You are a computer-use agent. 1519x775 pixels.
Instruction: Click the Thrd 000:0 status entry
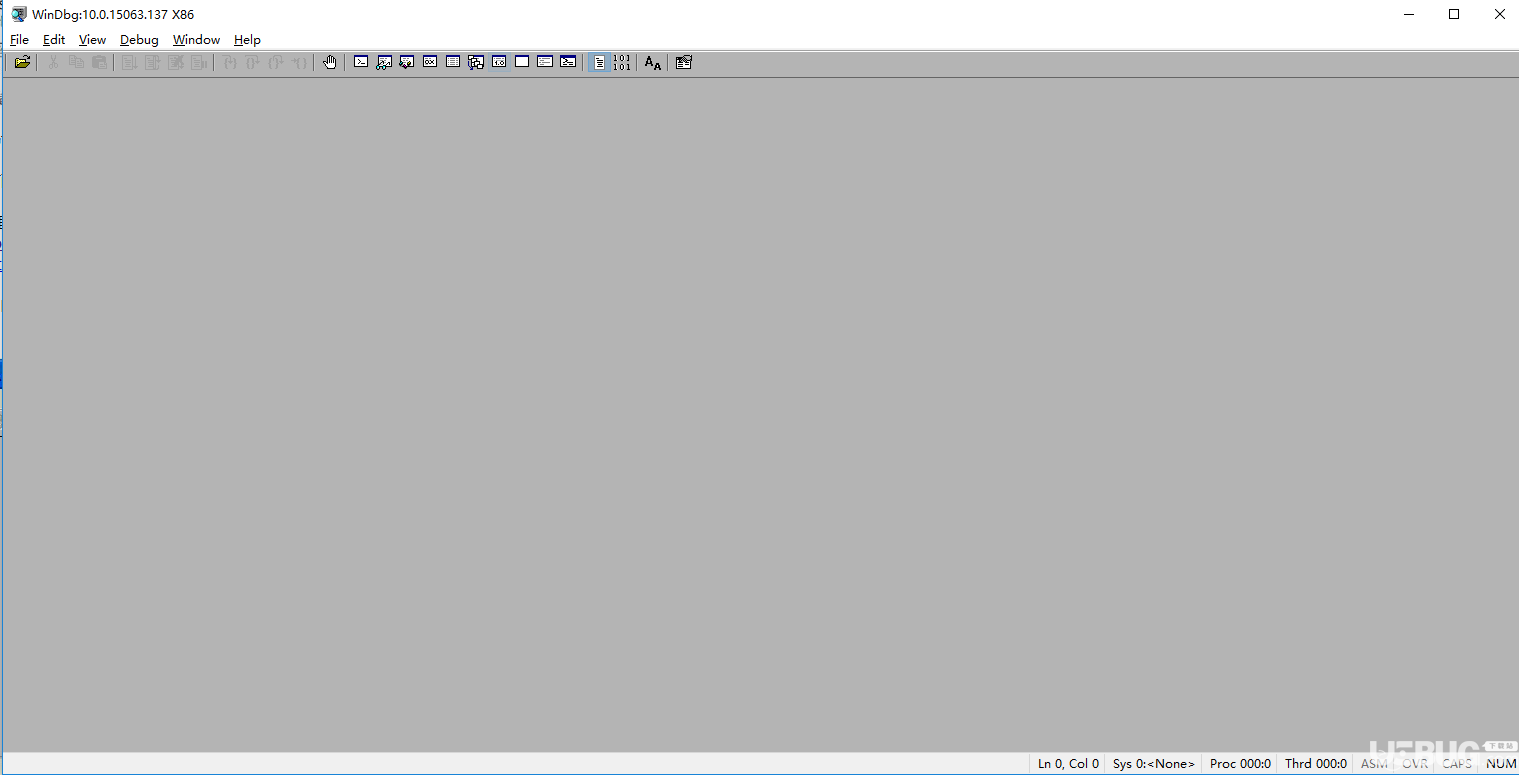coord(1316,764)
